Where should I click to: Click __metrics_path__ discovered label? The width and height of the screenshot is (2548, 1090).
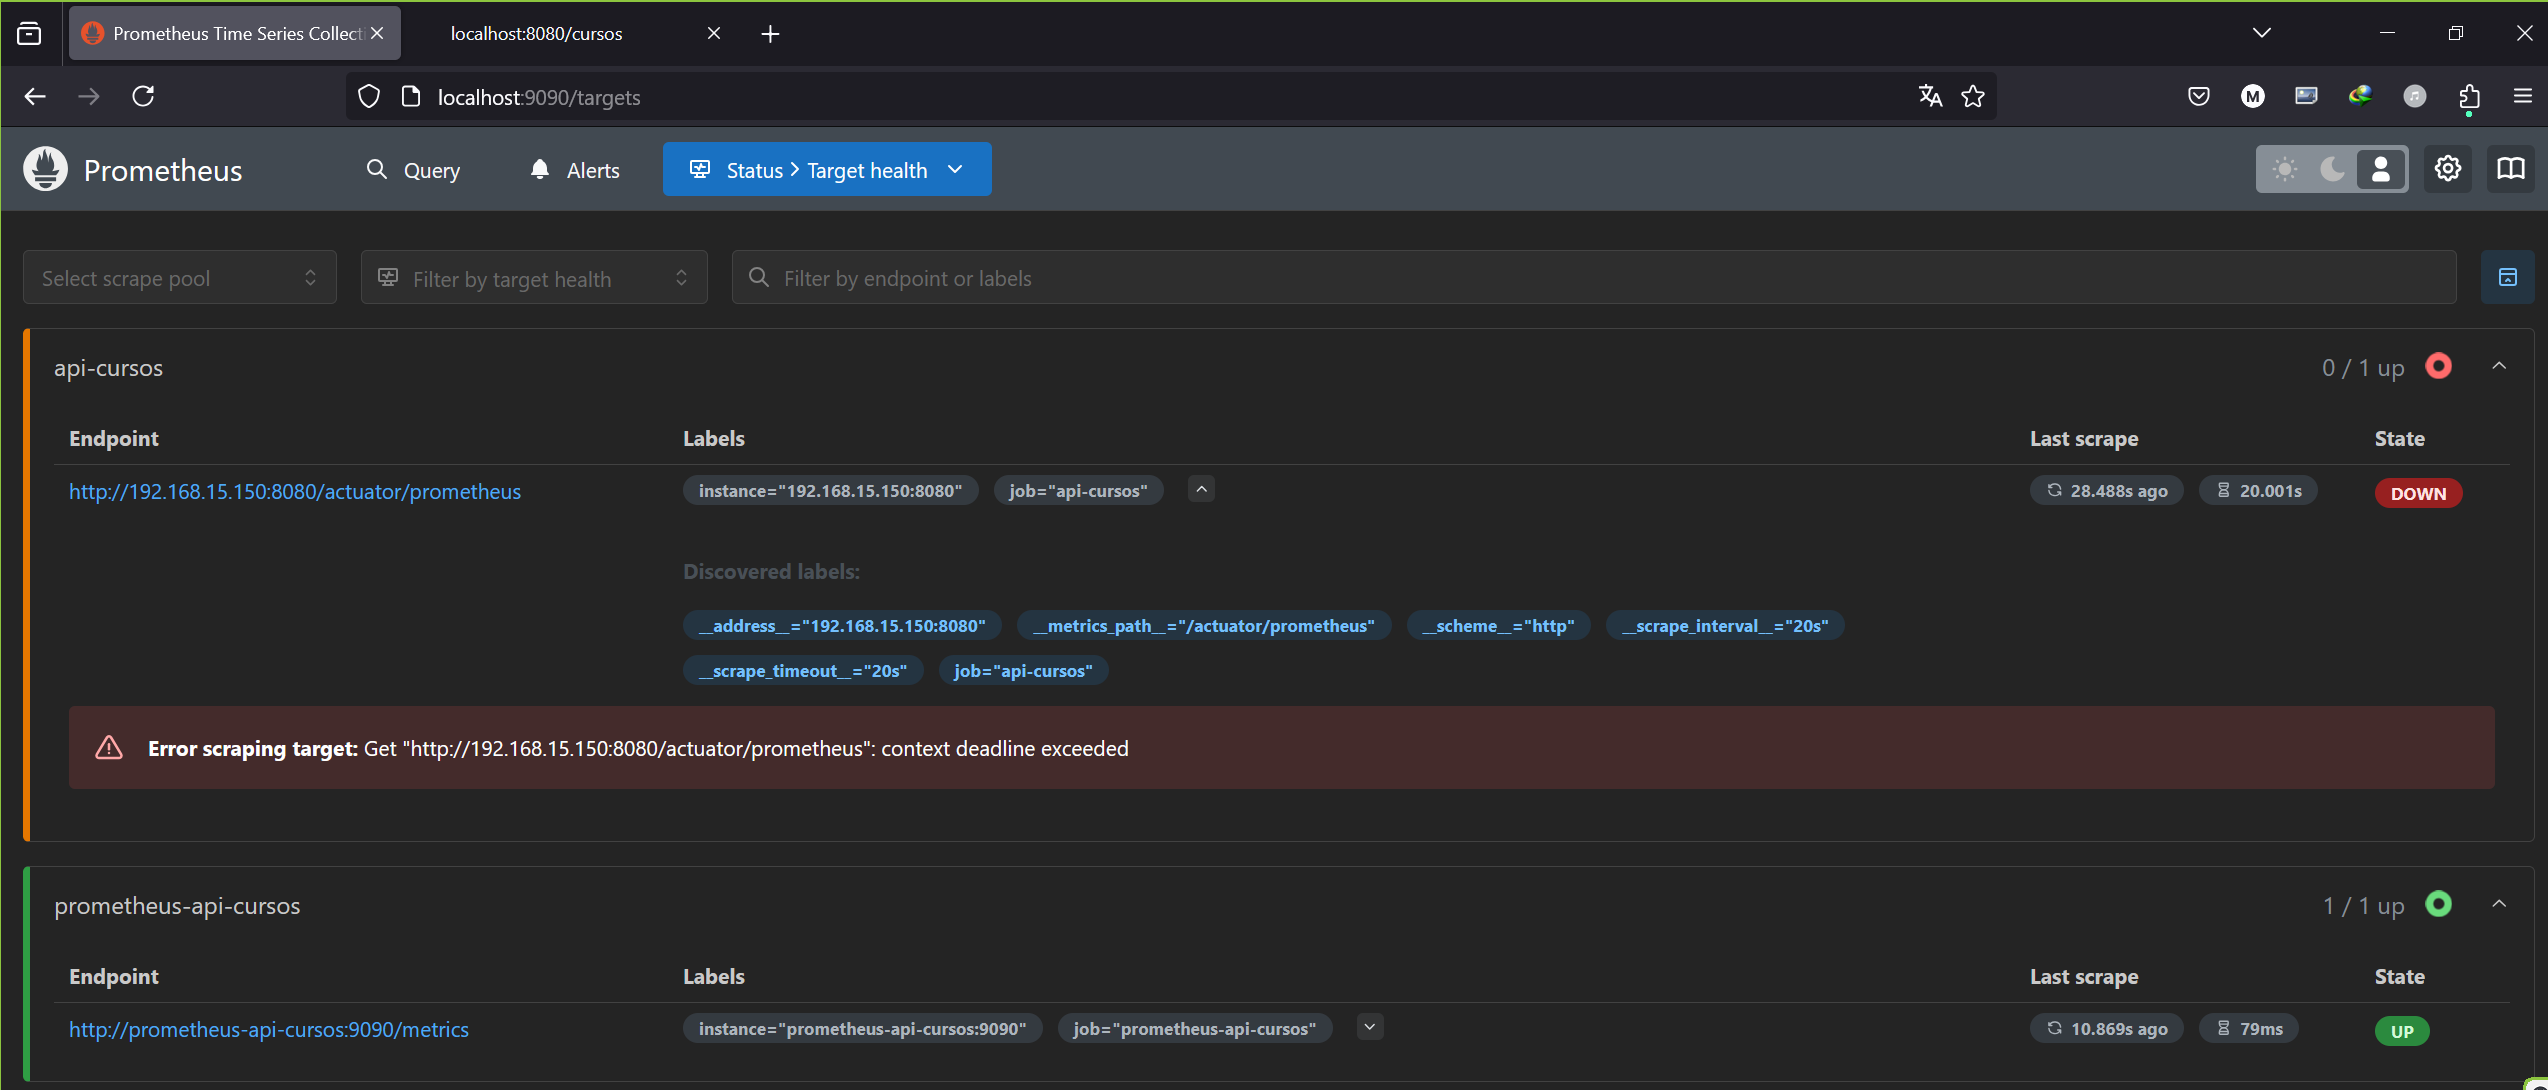1204,626
